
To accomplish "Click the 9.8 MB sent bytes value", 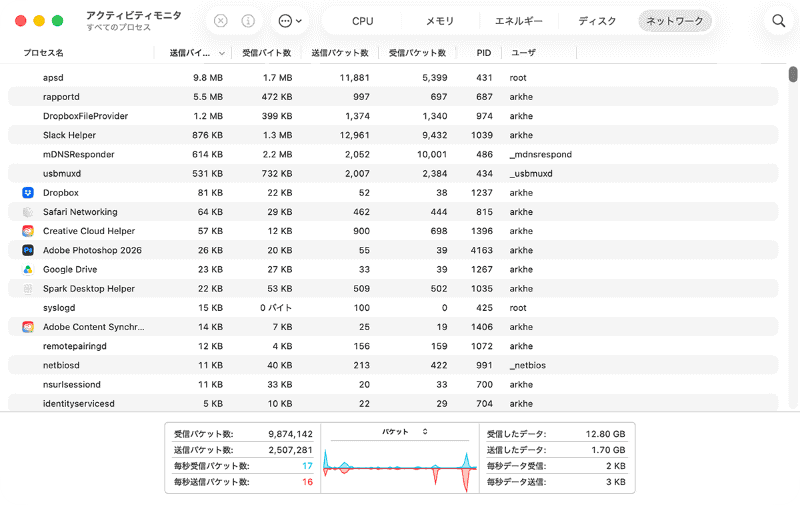I will click(x=208, y=78).
